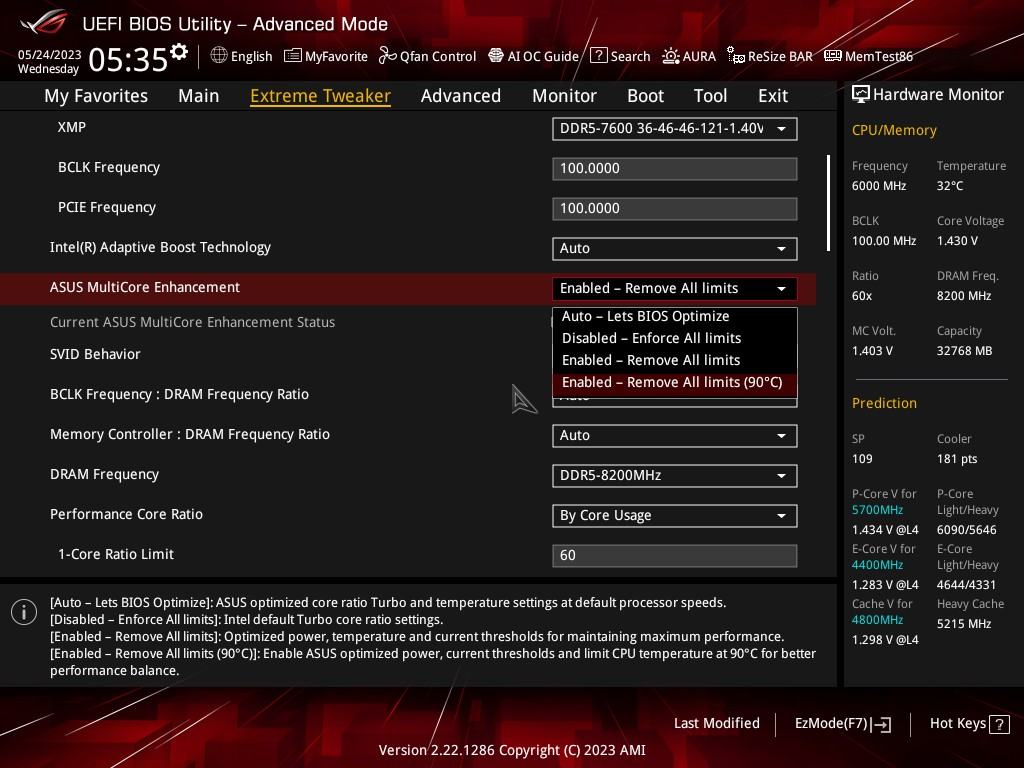The image size is (1024, 768).
Task: Open Memory Controller DRAM Ratio dropdown
Action: tap(674, 436)
